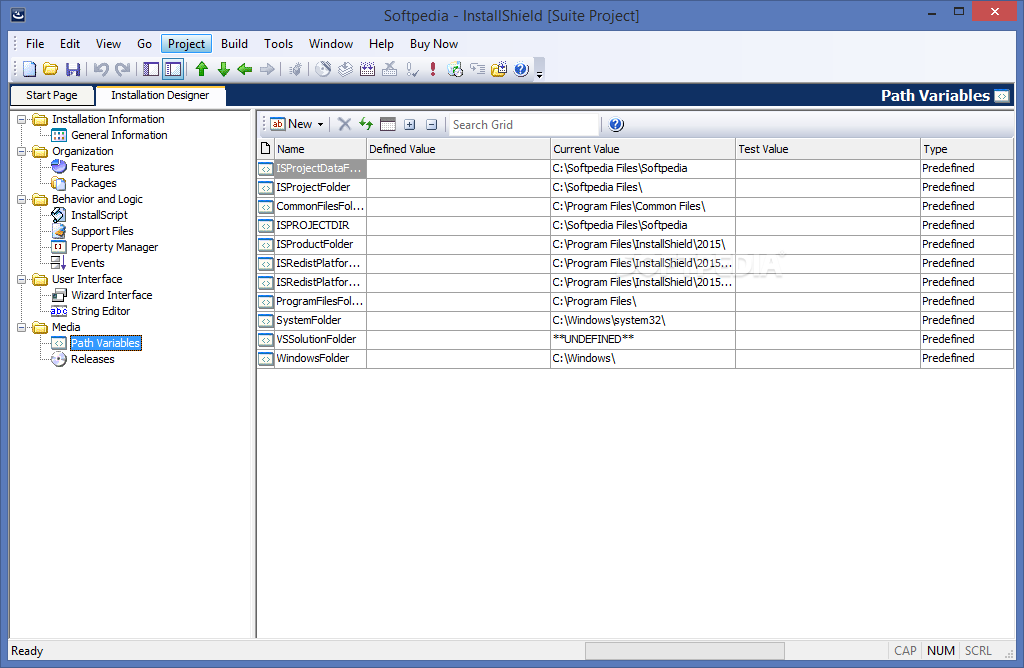Select the ISProjectFolder row name
Viewport: 1024px width, 668px height.
click(313, 187)
